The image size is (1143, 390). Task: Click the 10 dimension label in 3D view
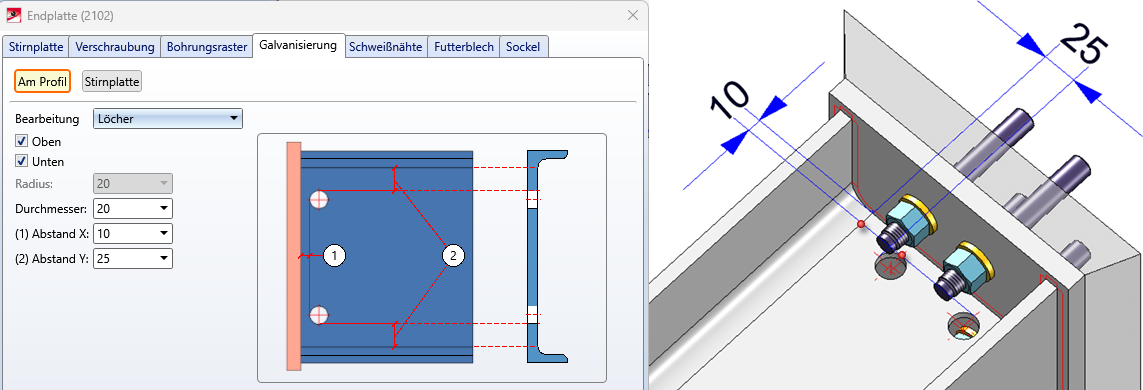pyautogui.click(x=730, y=98)
